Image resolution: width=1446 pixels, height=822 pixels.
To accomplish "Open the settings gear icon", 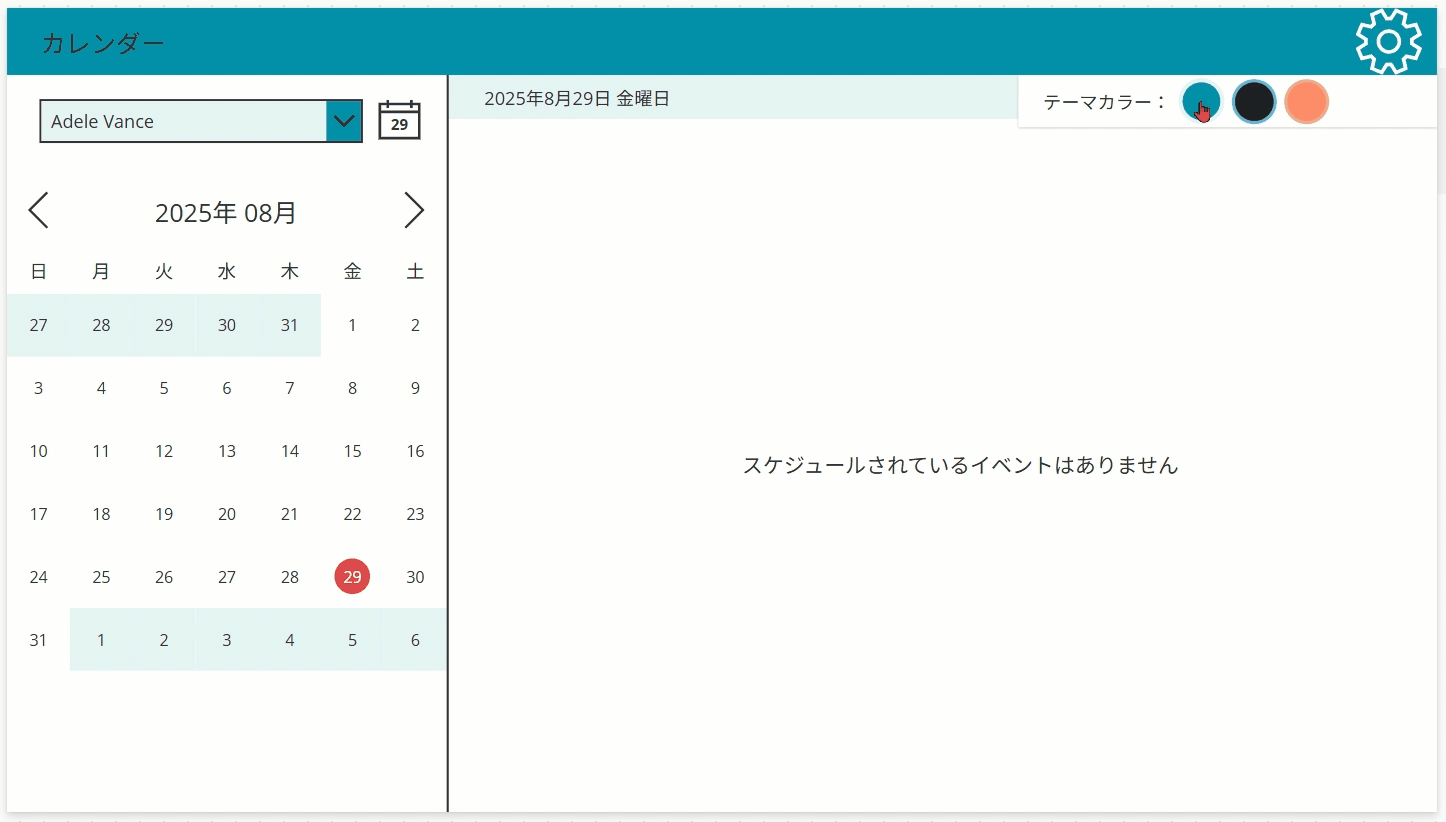I will [x=1388, y=41].
